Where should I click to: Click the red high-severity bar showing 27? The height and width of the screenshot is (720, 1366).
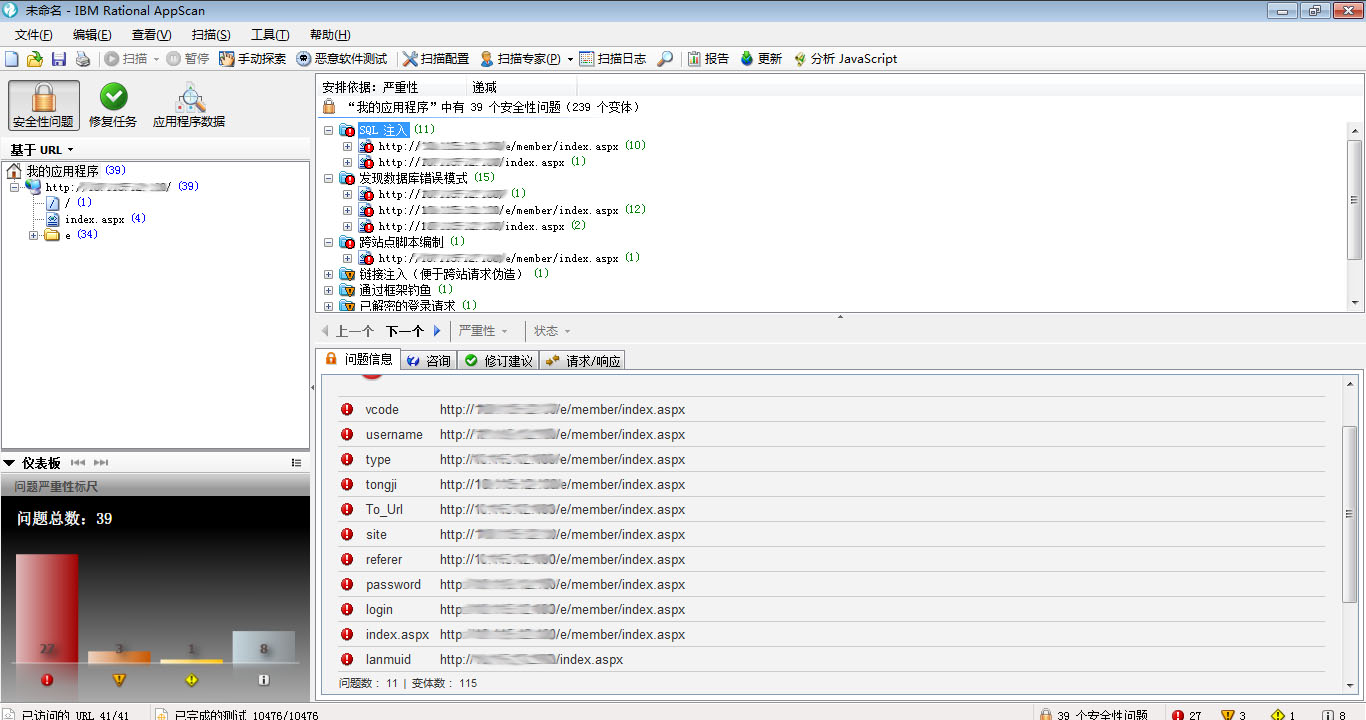point(47,608)
